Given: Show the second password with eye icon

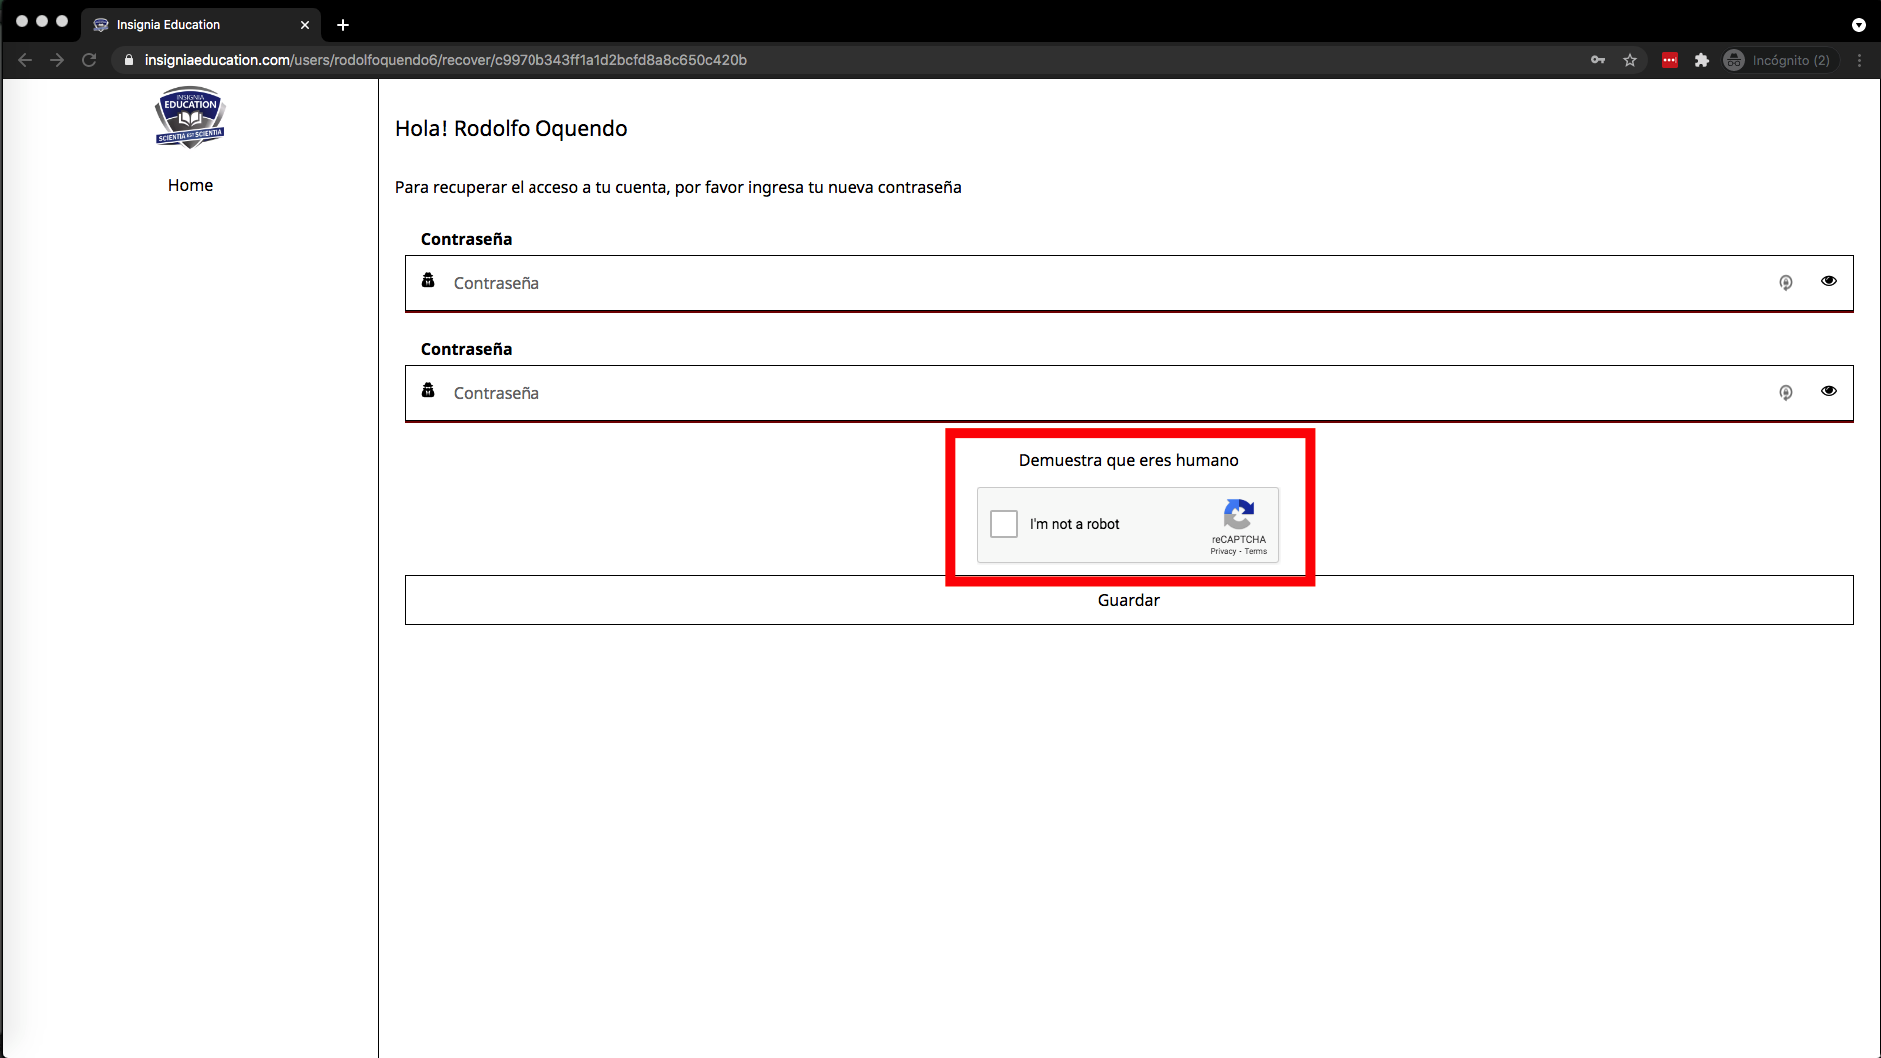Looking at the screenshot, I should (1828, 391).
